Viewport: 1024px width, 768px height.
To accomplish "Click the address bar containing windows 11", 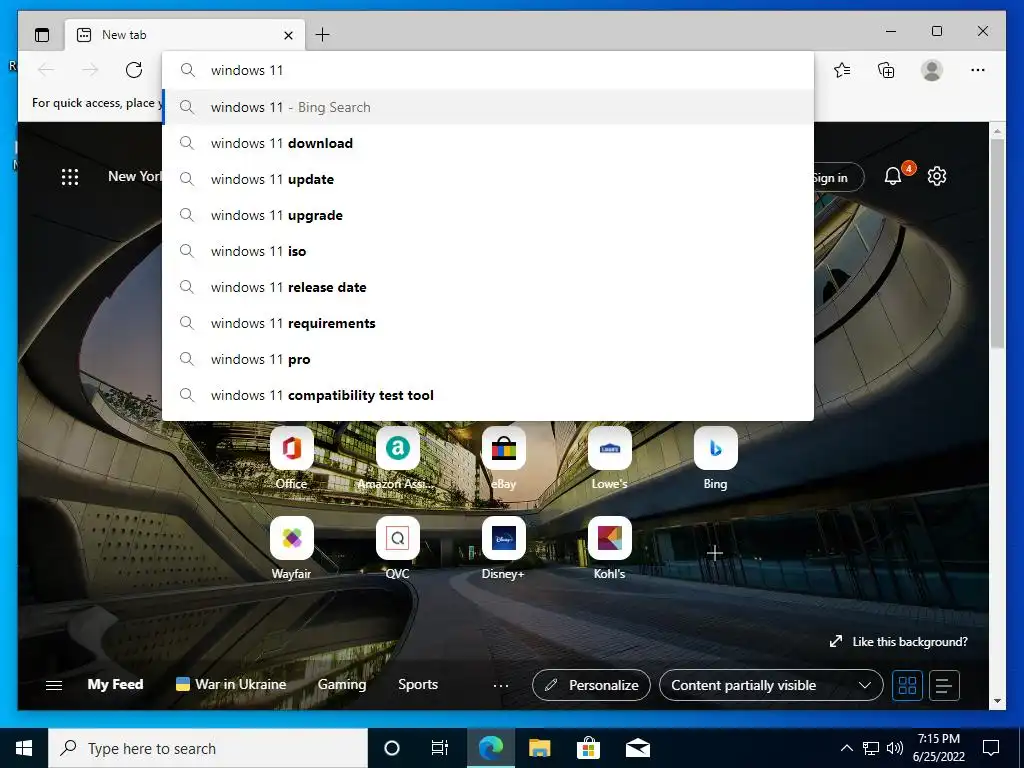I will pyautogui.click(x=488, y=70).
